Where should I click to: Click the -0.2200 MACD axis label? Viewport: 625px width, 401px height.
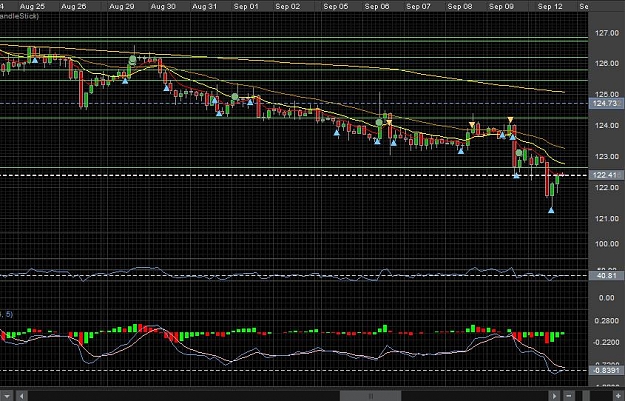pos(607,342)
